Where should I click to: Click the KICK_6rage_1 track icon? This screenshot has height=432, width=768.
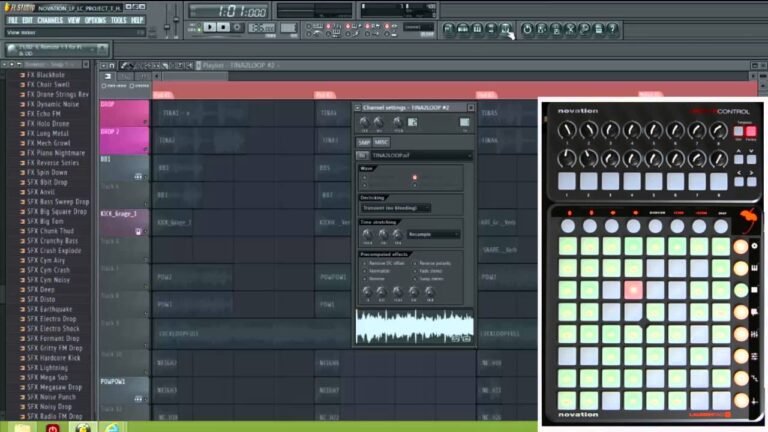click(x=138, y=231)
